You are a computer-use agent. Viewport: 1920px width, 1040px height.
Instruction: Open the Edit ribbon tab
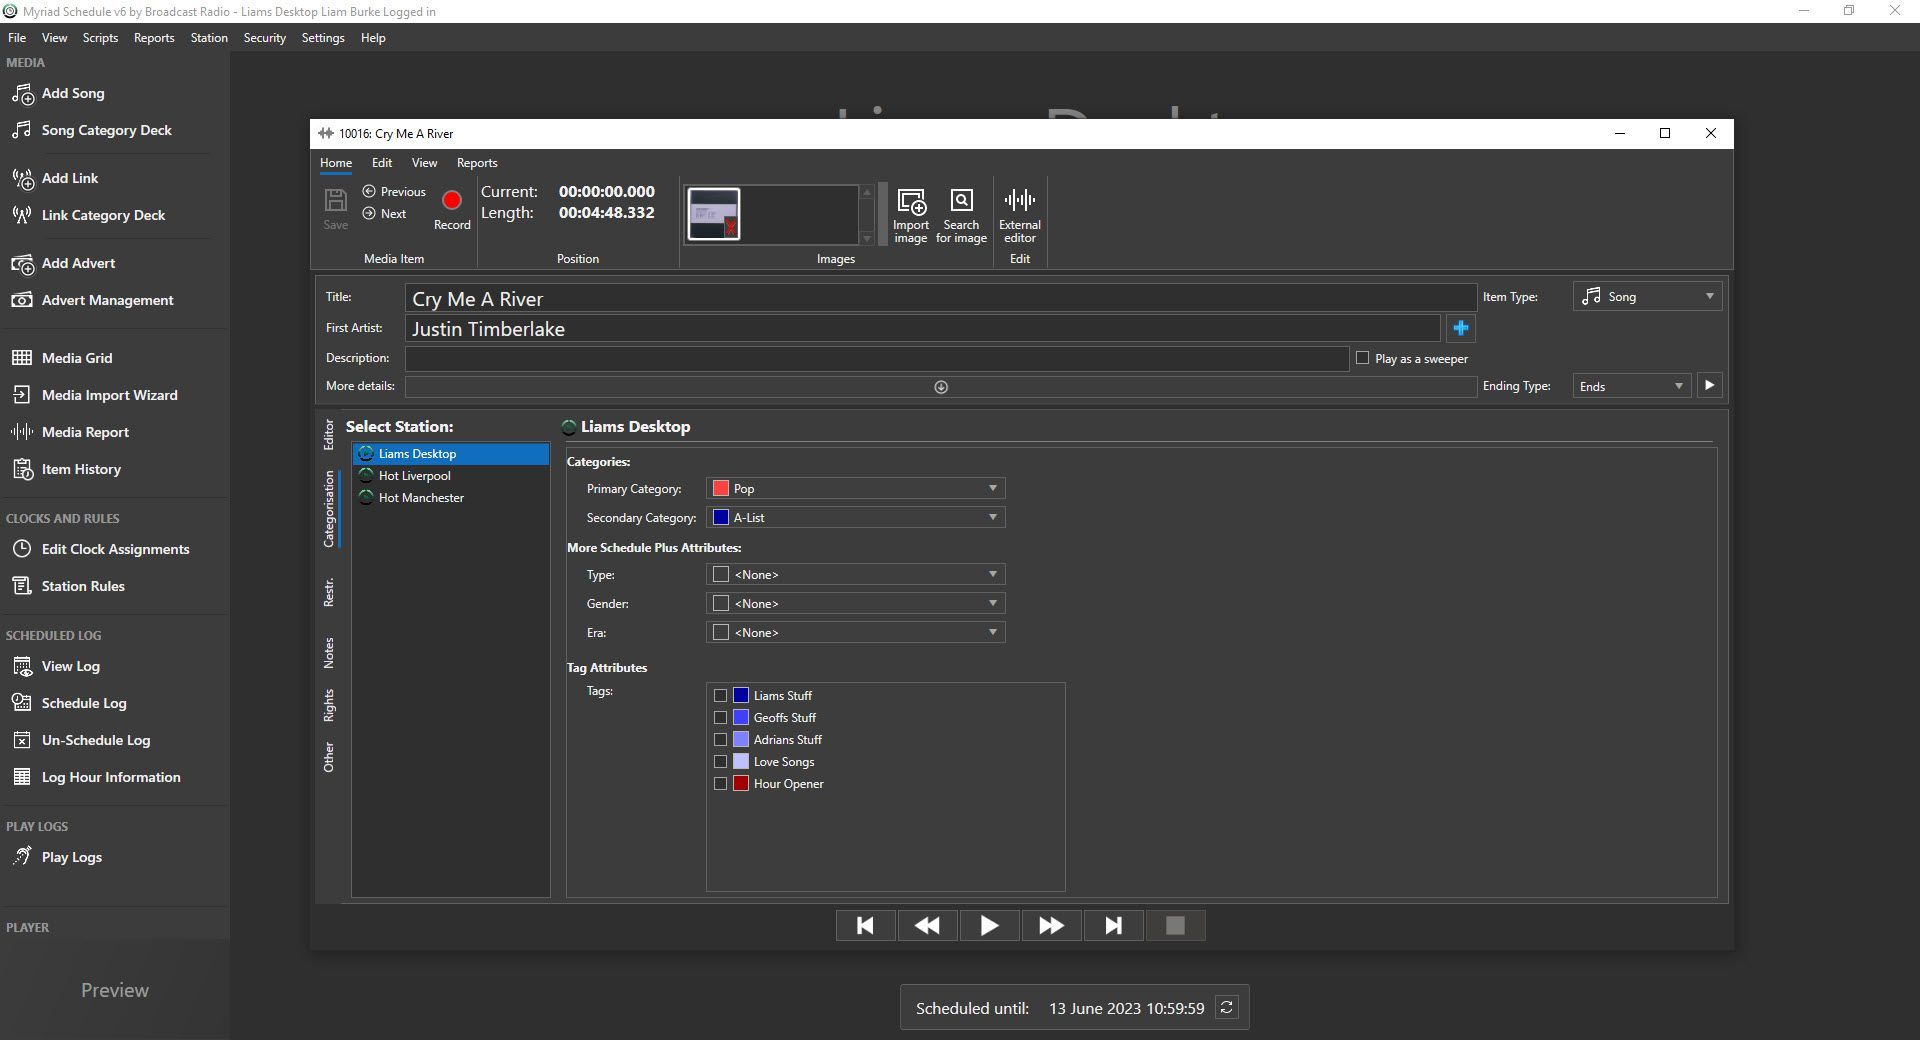382,163
